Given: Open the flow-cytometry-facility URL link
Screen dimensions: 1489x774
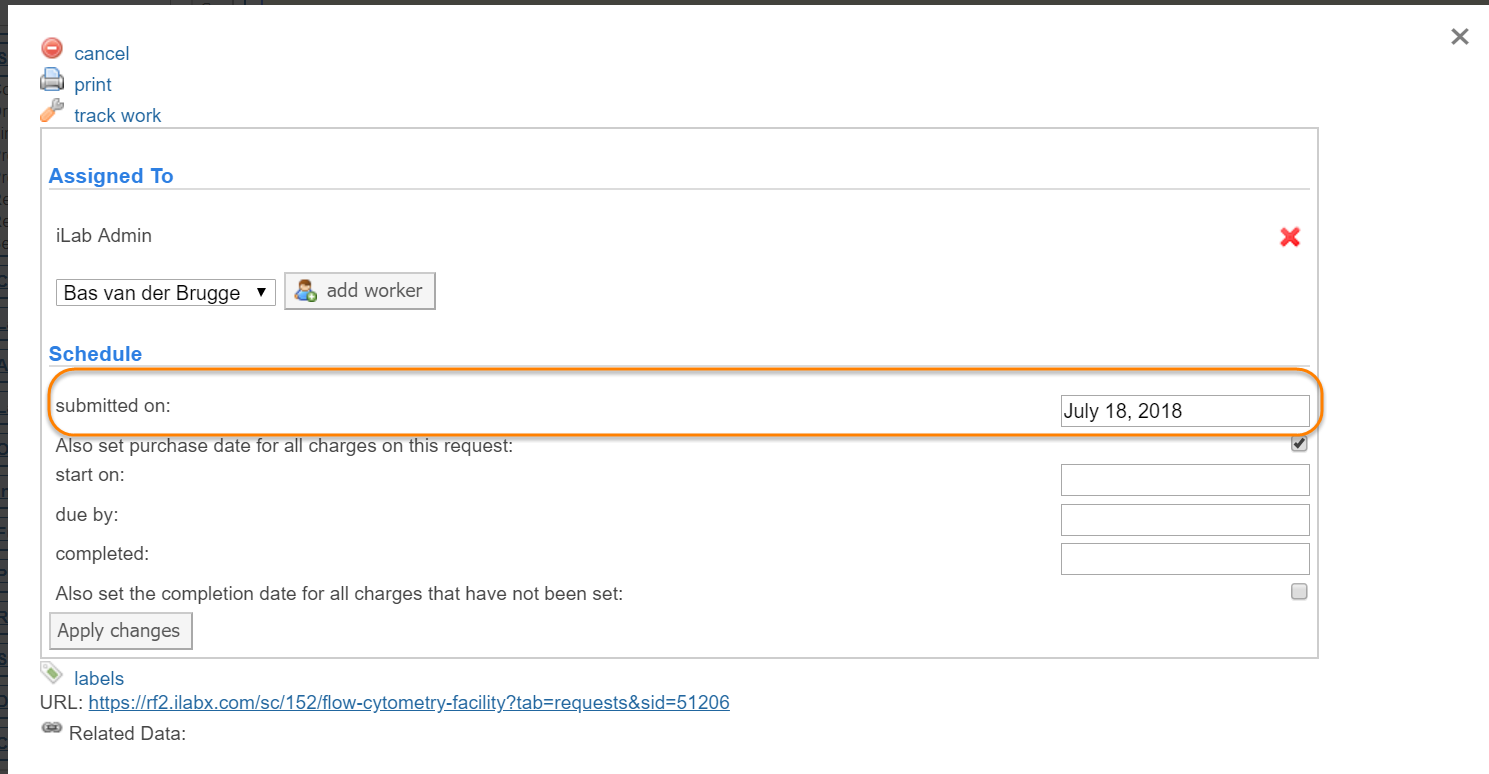Looking at the screenshot, I should tap(409, 703).
